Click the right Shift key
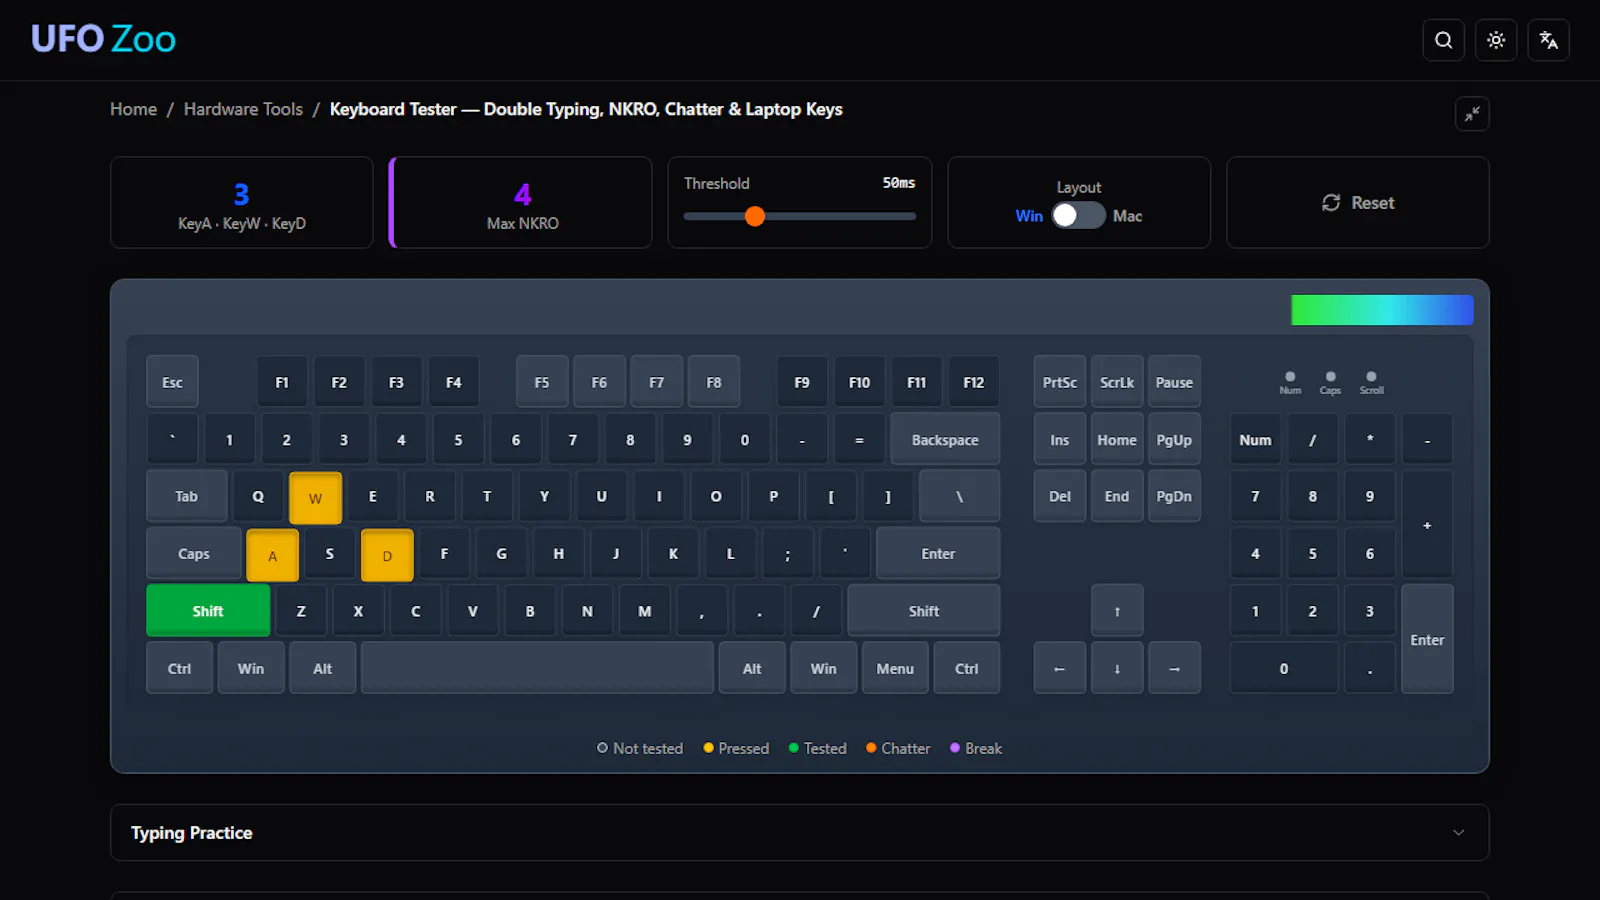1600x900 pixels. (x=924, y=611)
